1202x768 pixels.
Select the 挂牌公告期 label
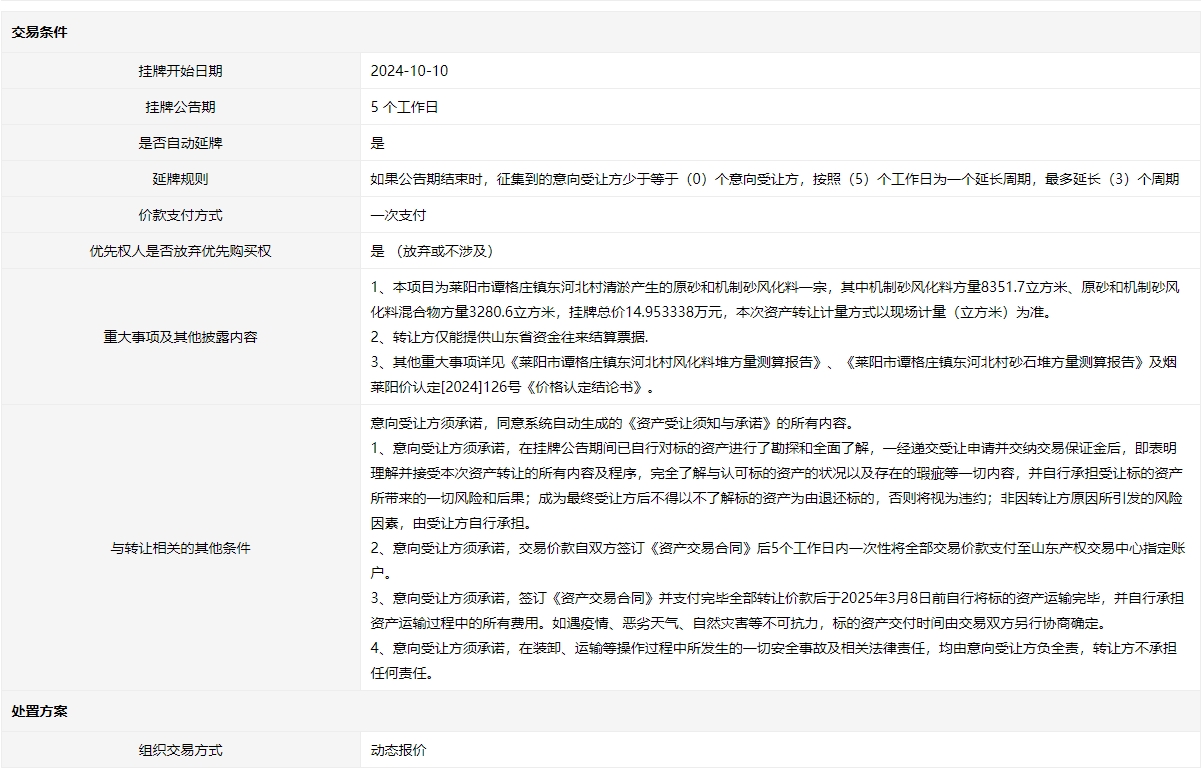coord(181,107)
